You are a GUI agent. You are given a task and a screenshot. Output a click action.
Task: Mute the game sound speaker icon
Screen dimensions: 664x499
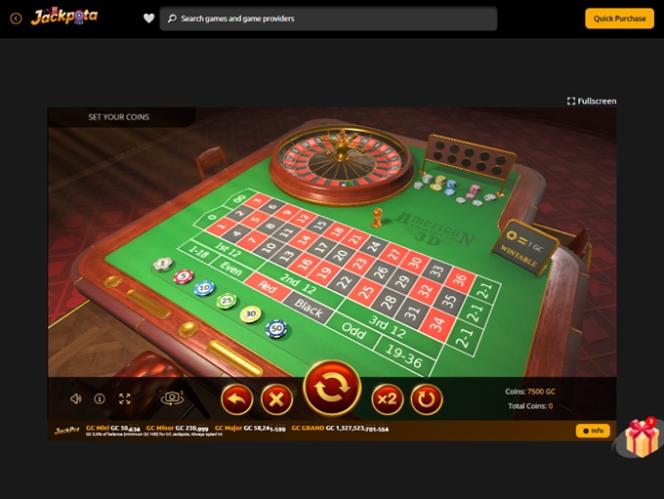click(x=76, y=399)
